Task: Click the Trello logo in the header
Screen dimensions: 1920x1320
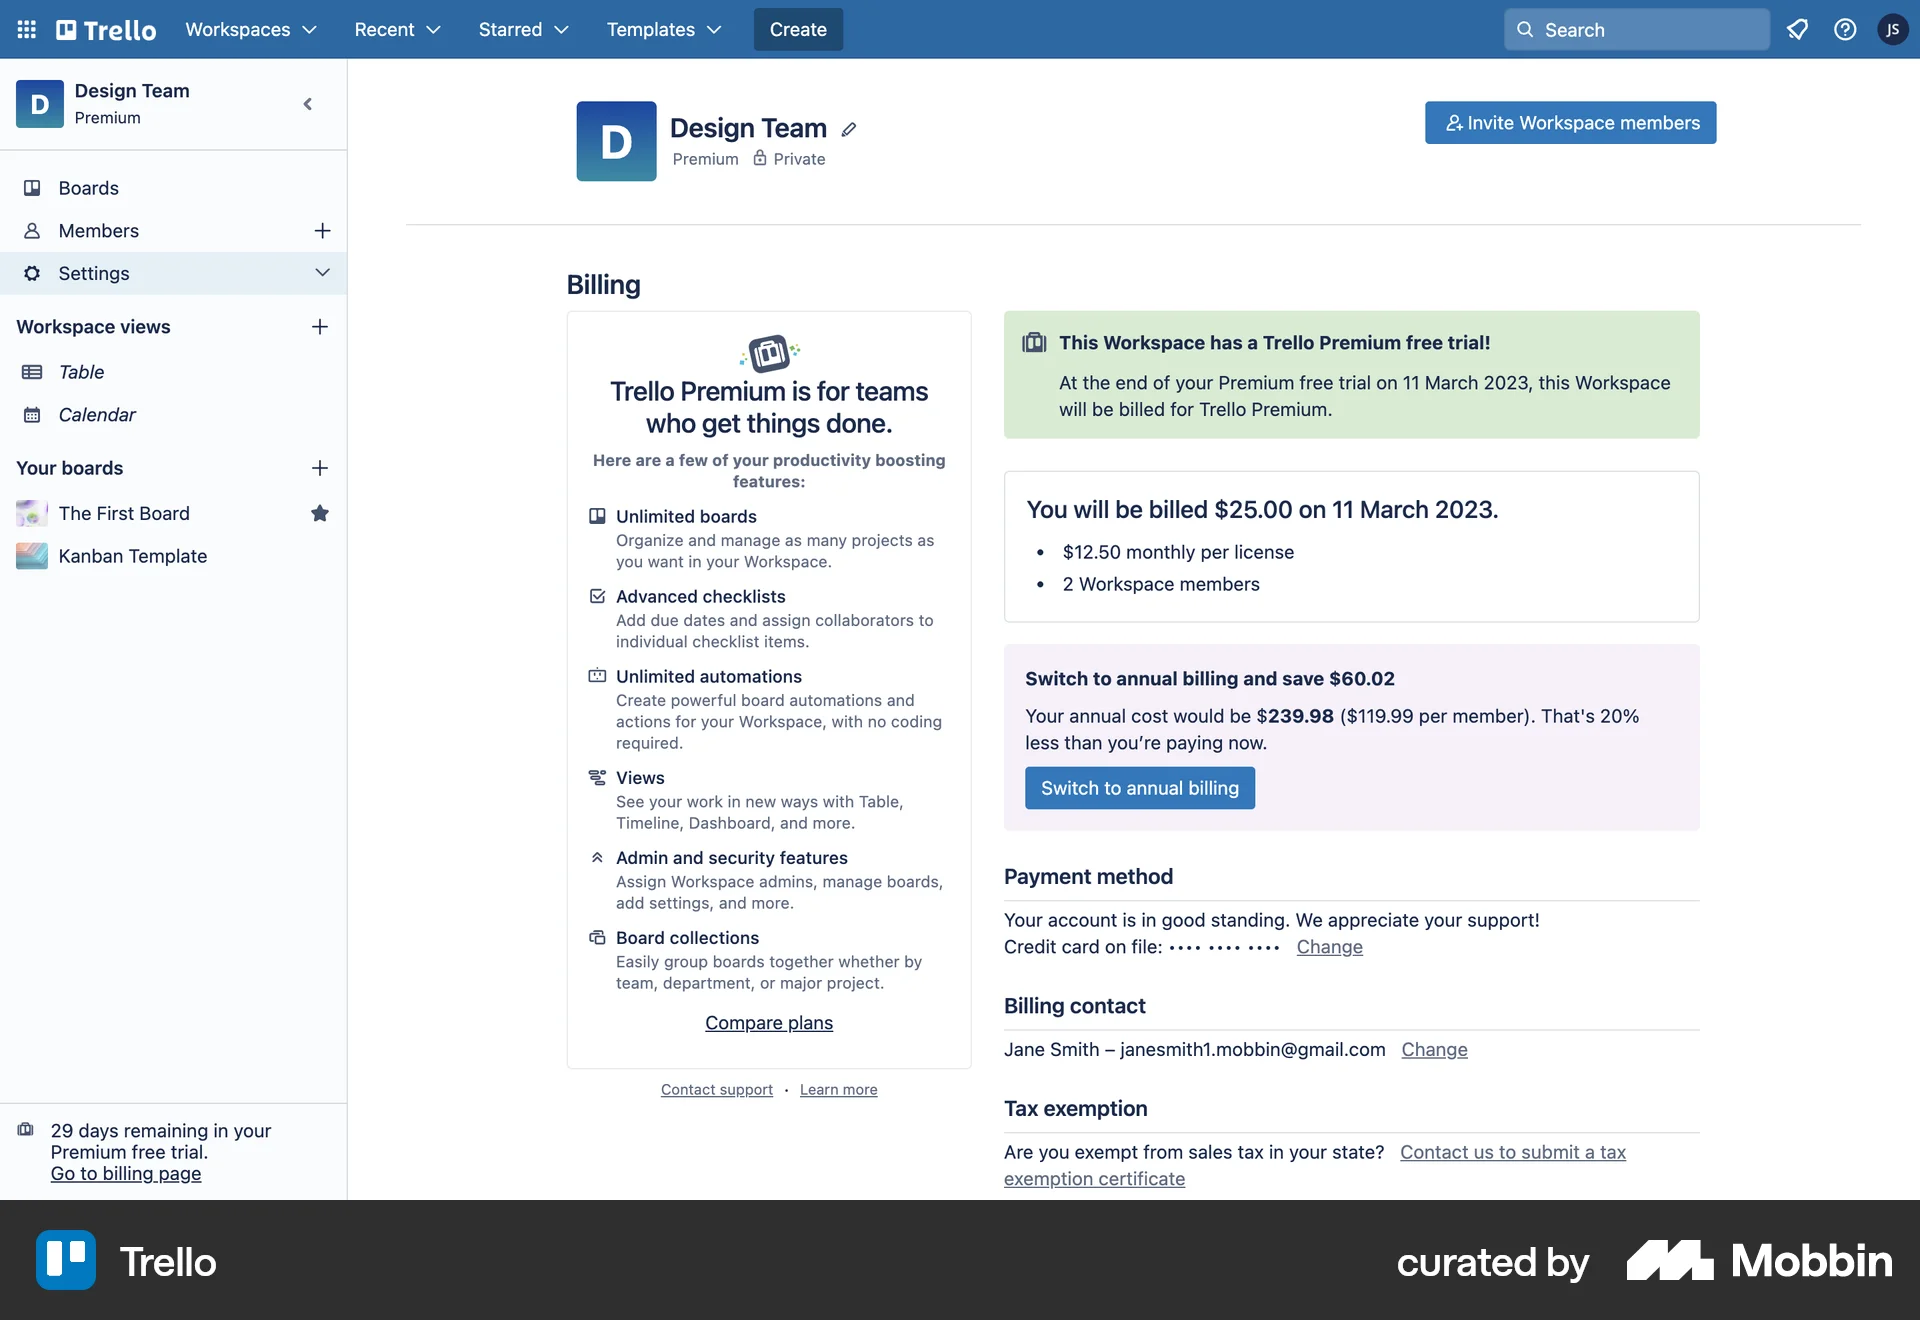Action: tap(104, 29)
